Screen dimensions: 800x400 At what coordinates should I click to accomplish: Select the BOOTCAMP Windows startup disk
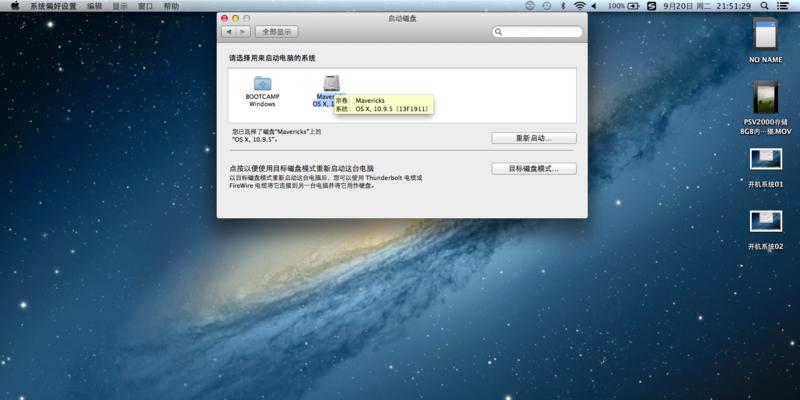262,91
